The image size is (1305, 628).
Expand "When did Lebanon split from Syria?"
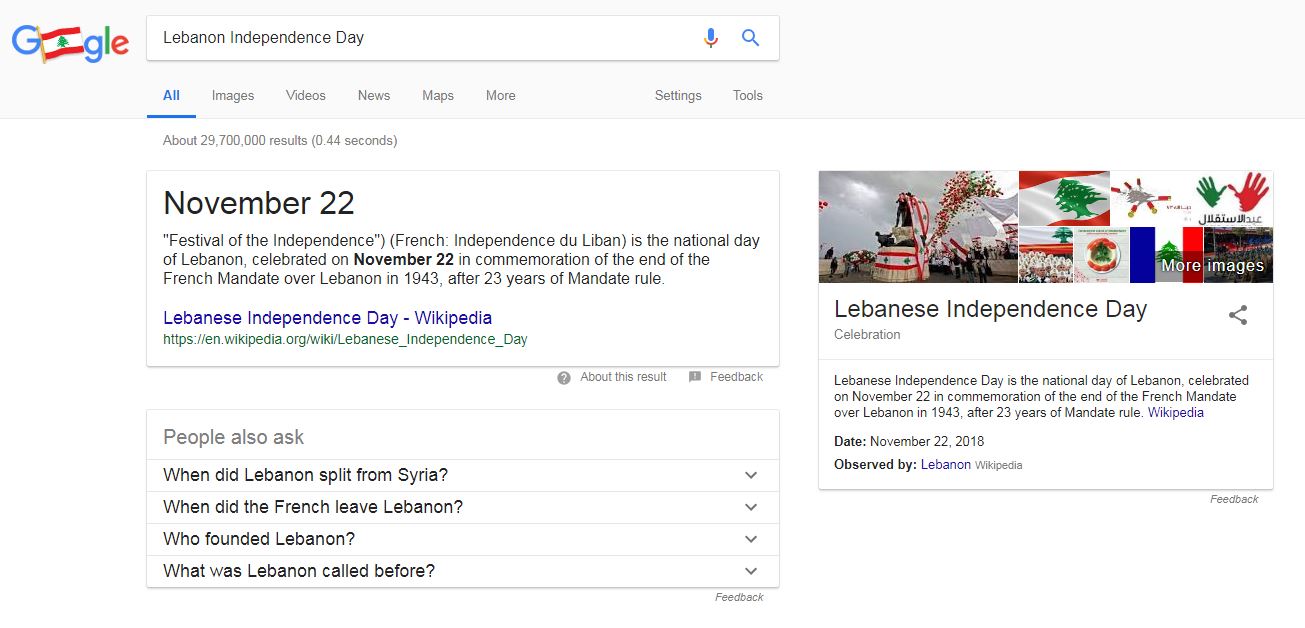(462, 475)
